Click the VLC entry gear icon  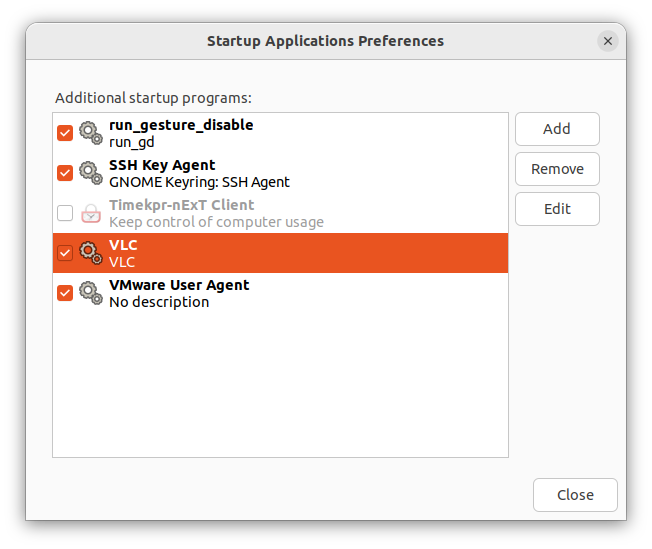coord(91,253)
